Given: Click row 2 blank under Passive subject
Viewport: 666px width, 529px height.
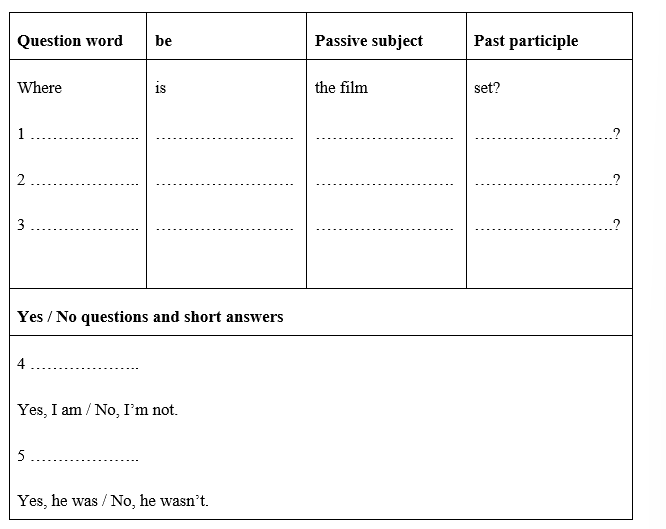Looking at the screenshot, I should click(384, 182).
